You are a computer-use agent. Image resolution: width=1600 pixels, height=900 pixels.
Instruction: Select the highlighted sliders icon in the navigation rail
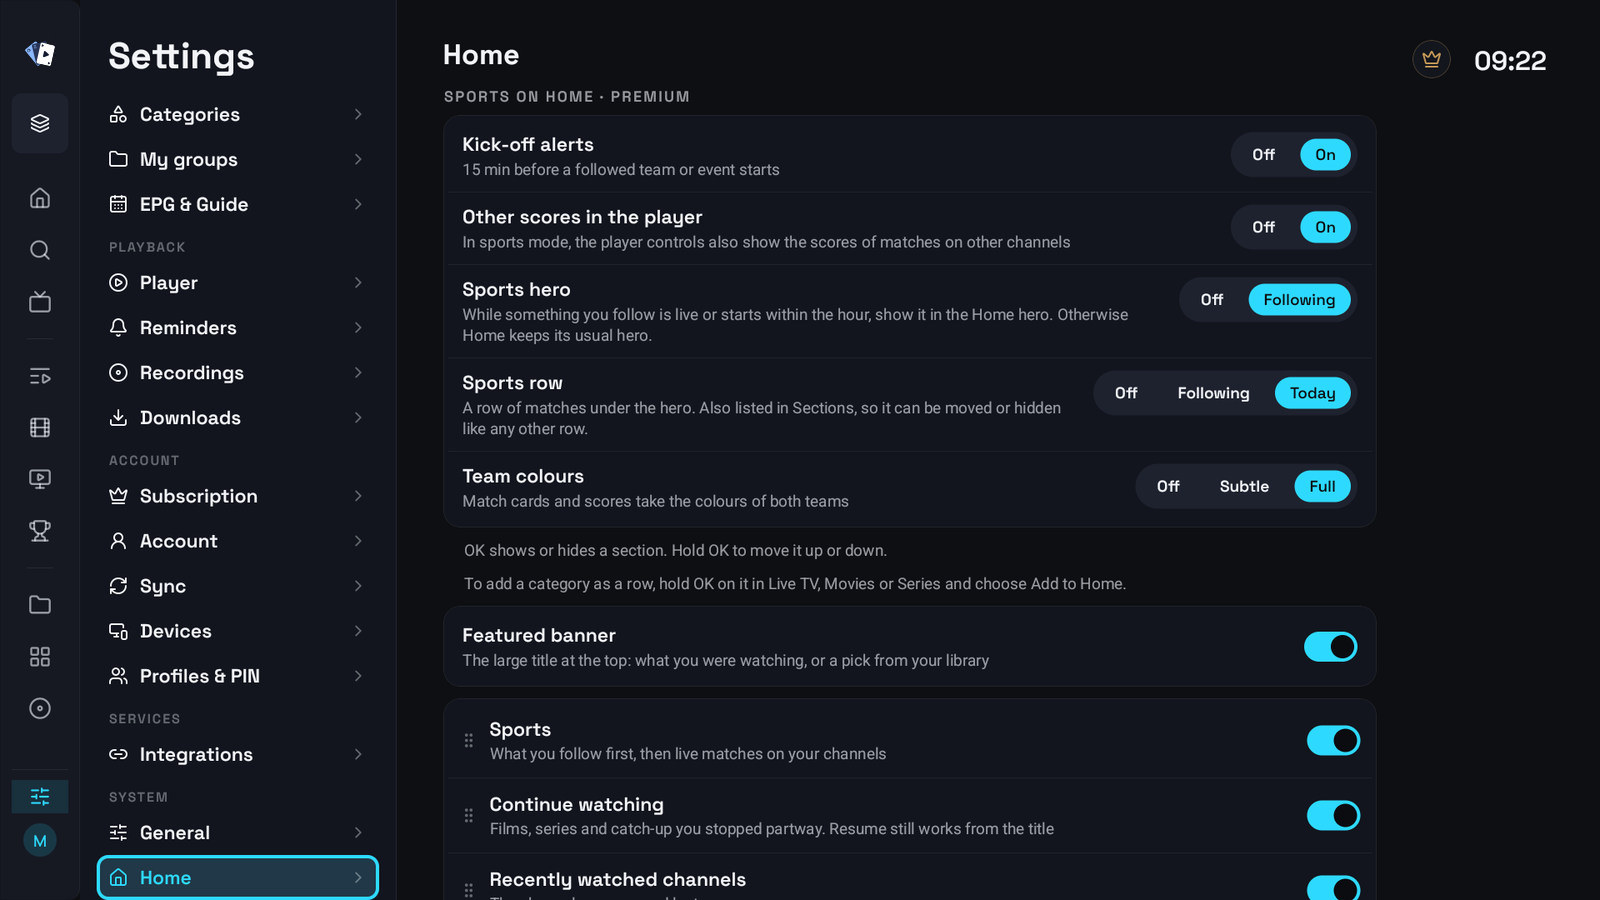pos(40,797)
